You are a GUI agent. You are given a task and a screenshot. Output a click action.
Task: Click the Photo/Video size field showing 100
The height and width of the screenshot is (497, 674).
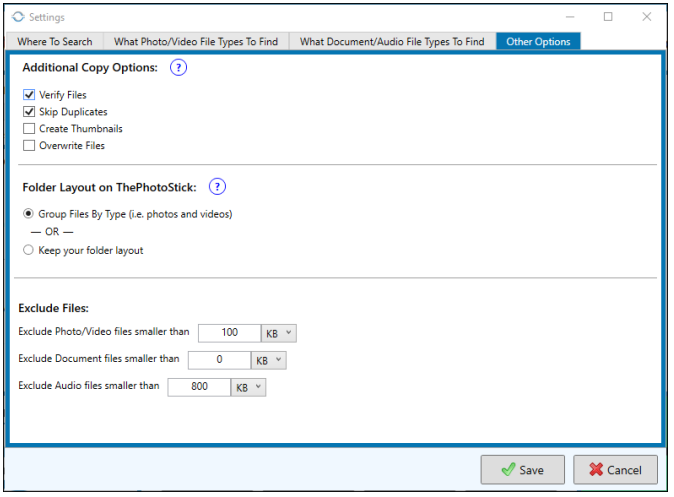(230, 333)
